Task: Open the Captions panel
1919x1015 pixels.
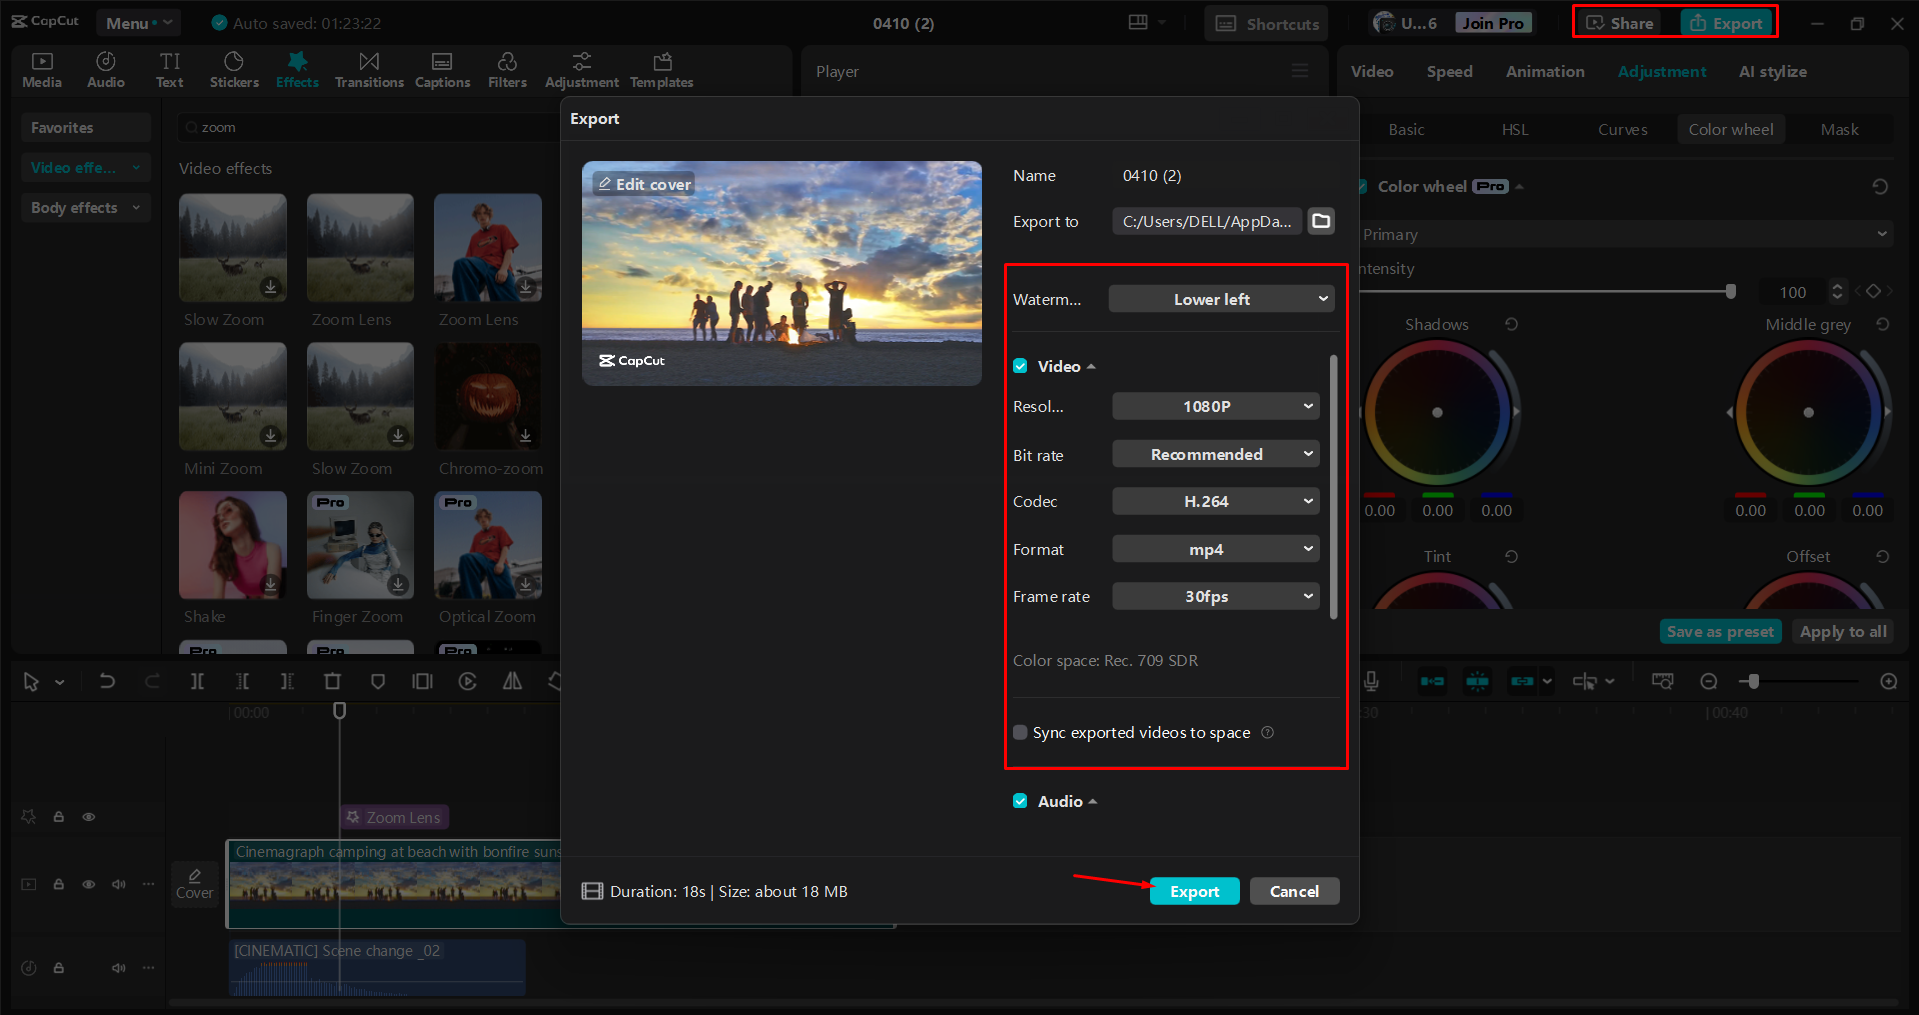Action: pyautogui.click(x=442, y=68)
